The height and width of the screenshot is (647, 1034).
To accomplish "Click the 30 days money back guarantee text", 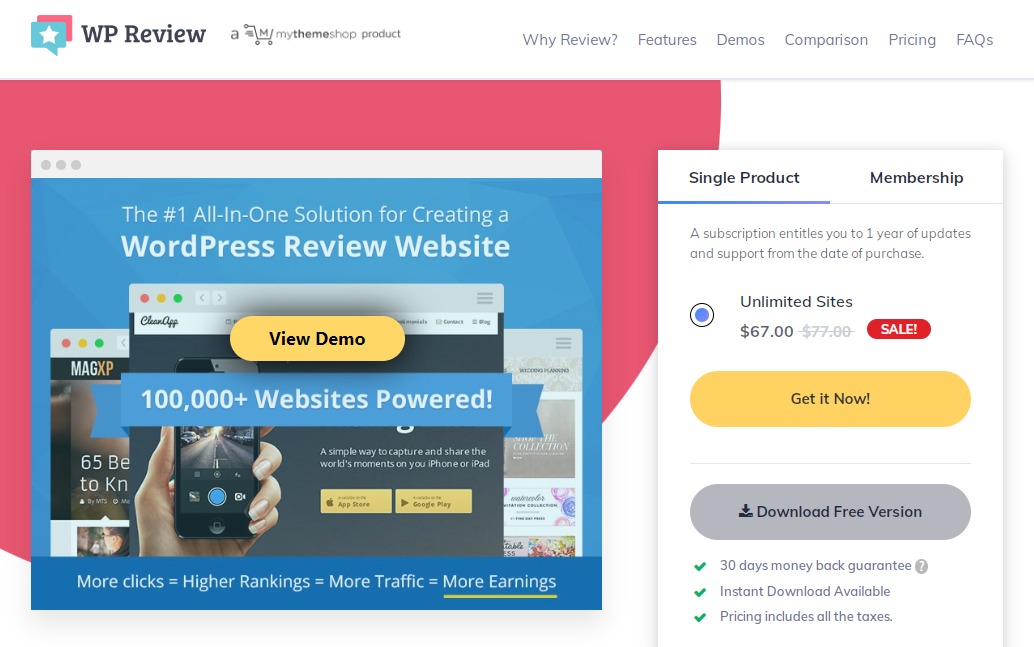I will point(815,565).
